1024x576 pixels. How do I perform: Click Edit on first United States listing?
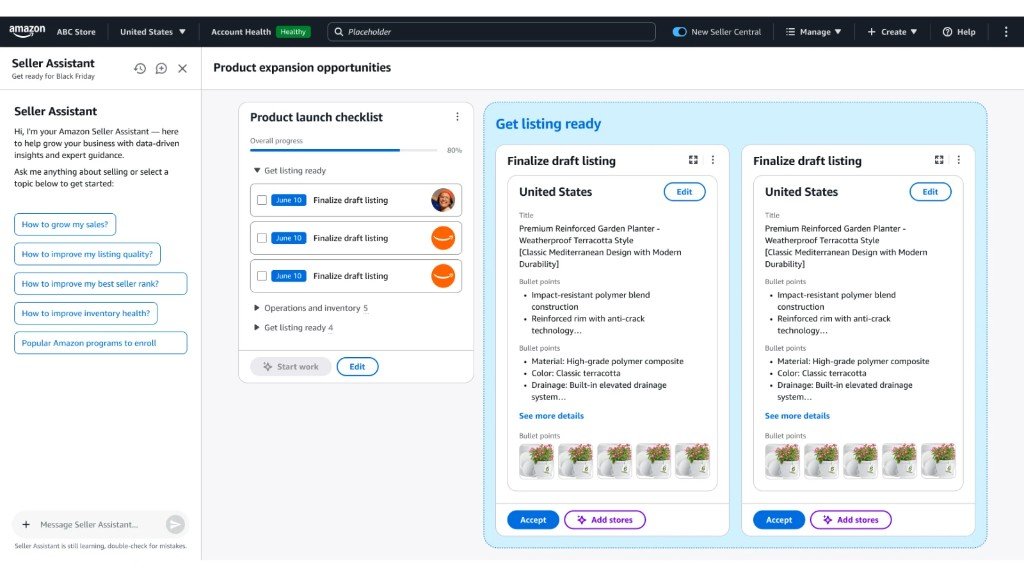684,192
